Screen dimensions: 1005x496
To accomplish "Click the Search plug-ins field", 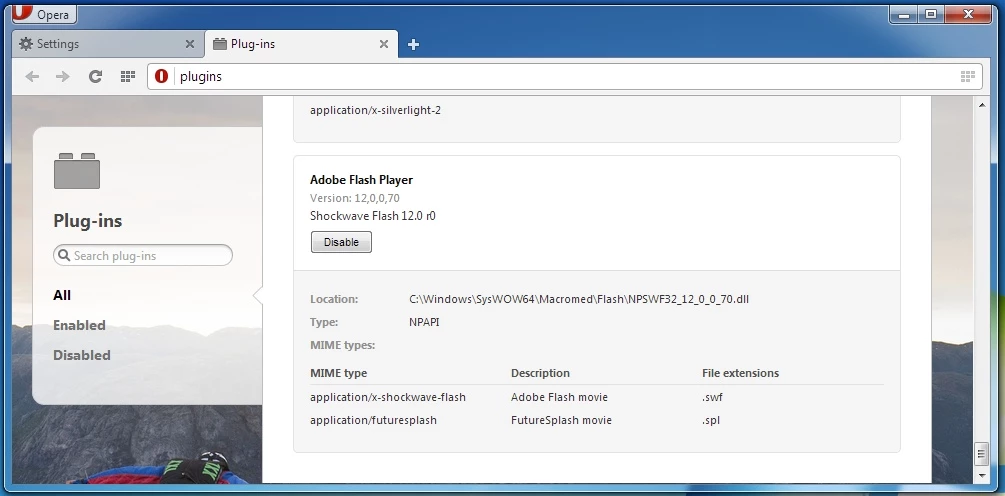I will click(143, 256).
